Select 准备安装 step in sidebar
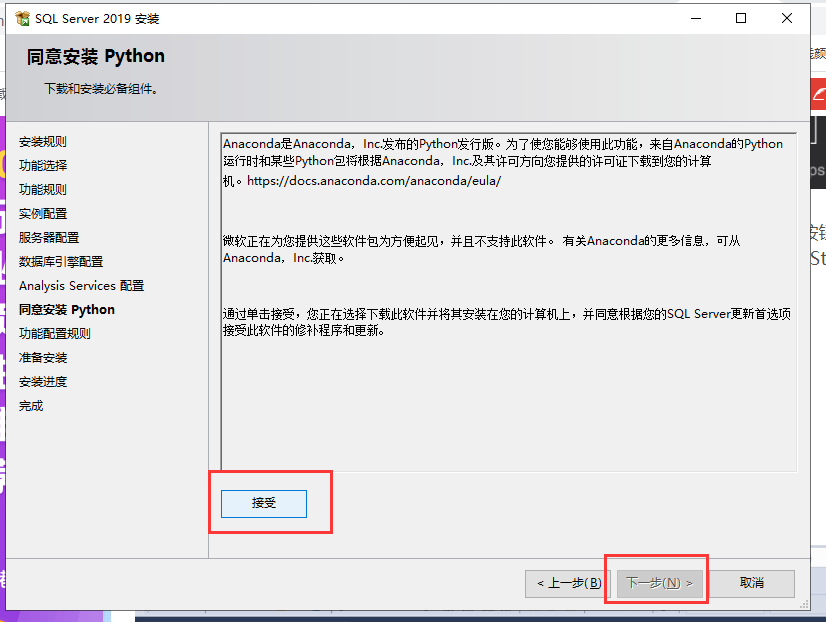The image size is (826, 622). [x=43, y=358]
